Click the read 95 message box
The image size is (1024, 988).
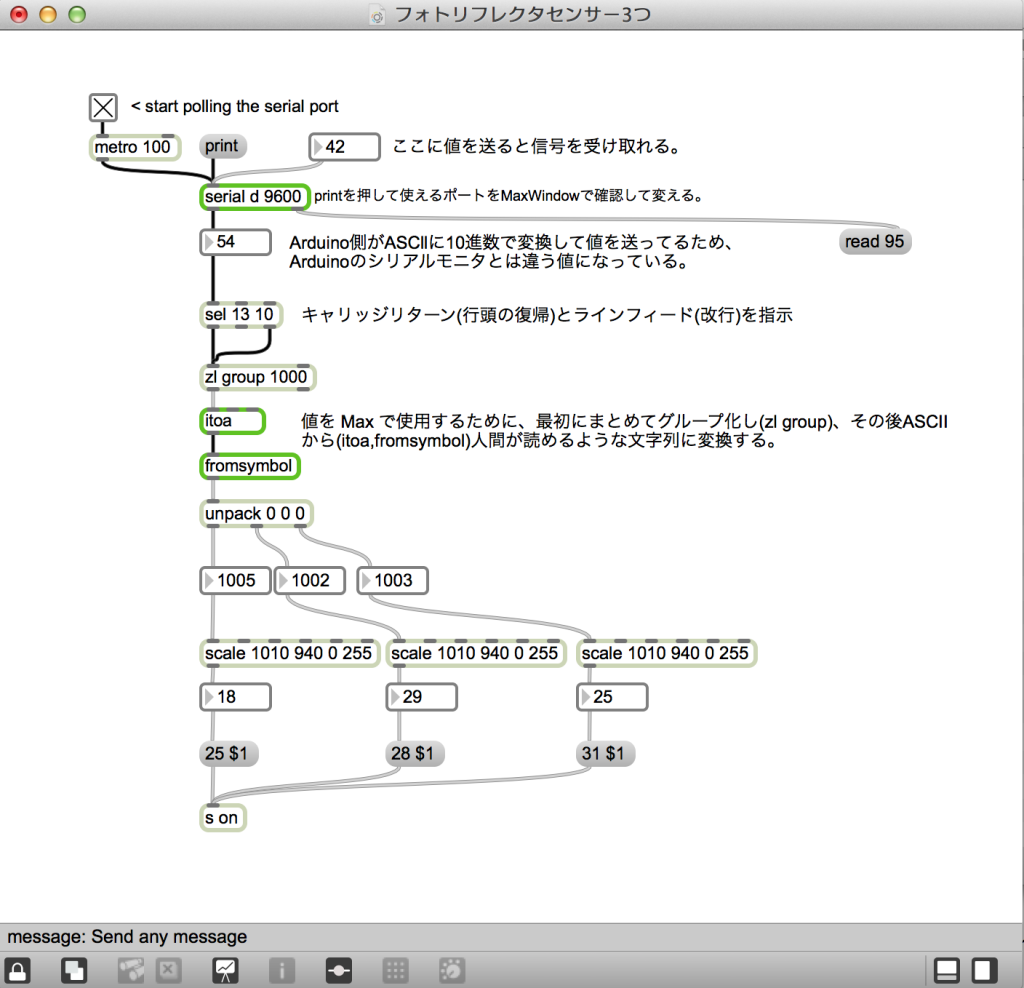874,241
